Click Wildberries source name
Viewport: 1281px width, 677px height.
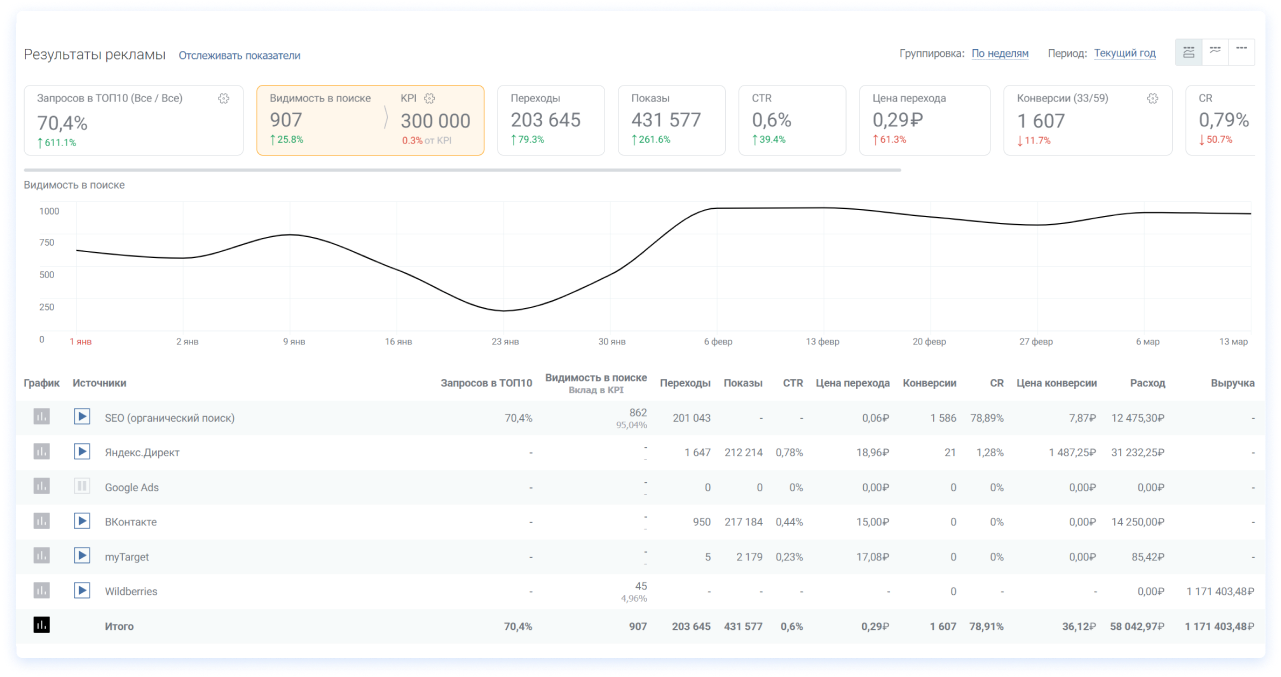tap(131, 592)
